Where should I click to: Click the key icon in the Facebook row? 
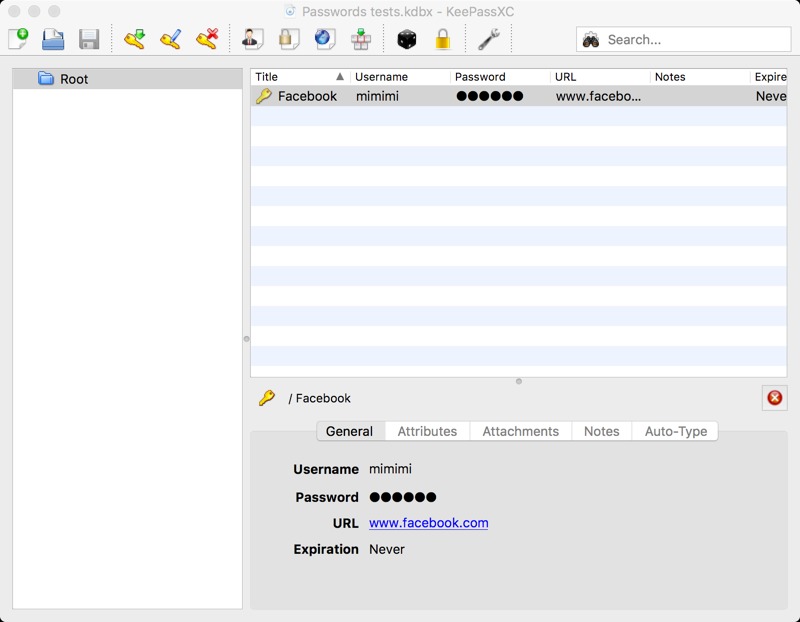(264, 96)
